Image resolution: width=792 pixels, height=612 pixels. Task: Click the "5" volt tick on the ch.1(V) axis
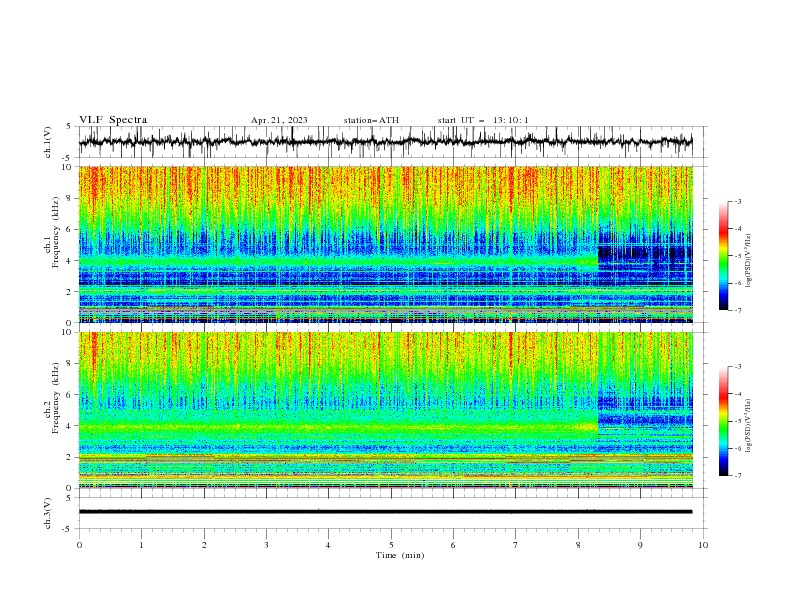69,127
